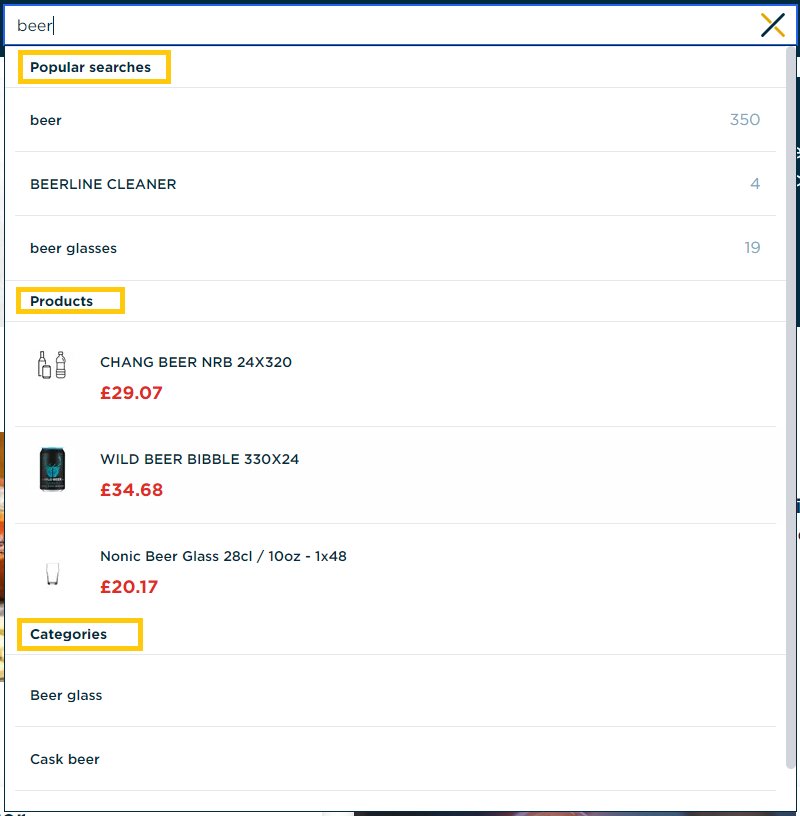
Task: Click the 4 result count for Beerline Cleaner
Action: (x=755, y=184)
